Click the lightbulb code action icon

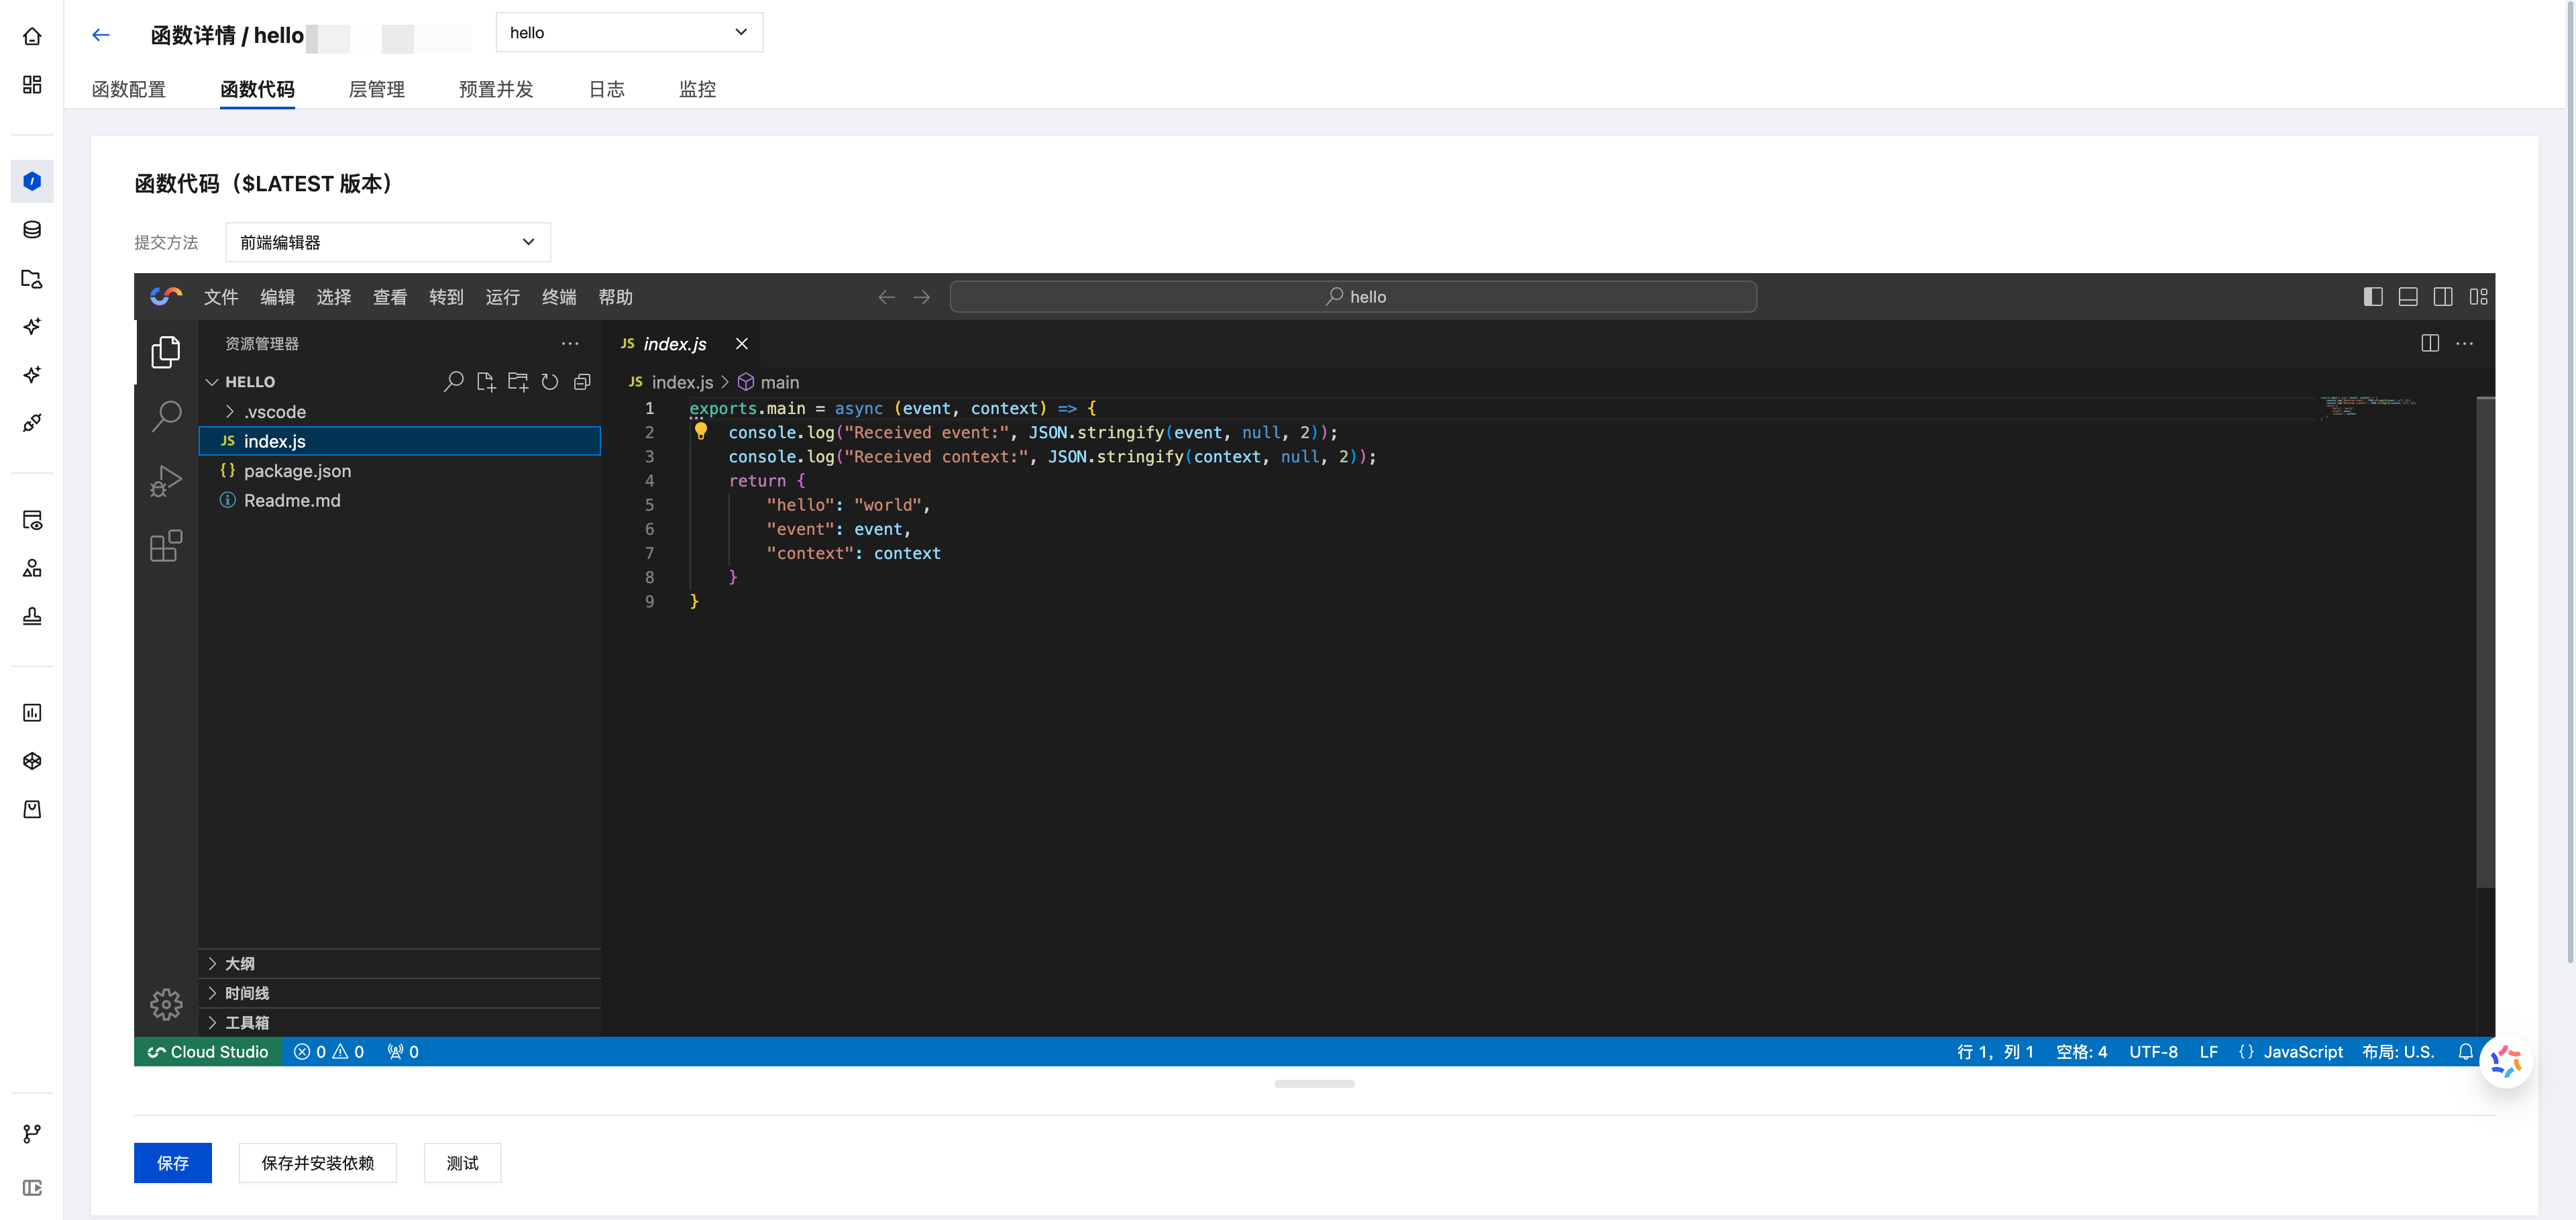pos(701,432)
